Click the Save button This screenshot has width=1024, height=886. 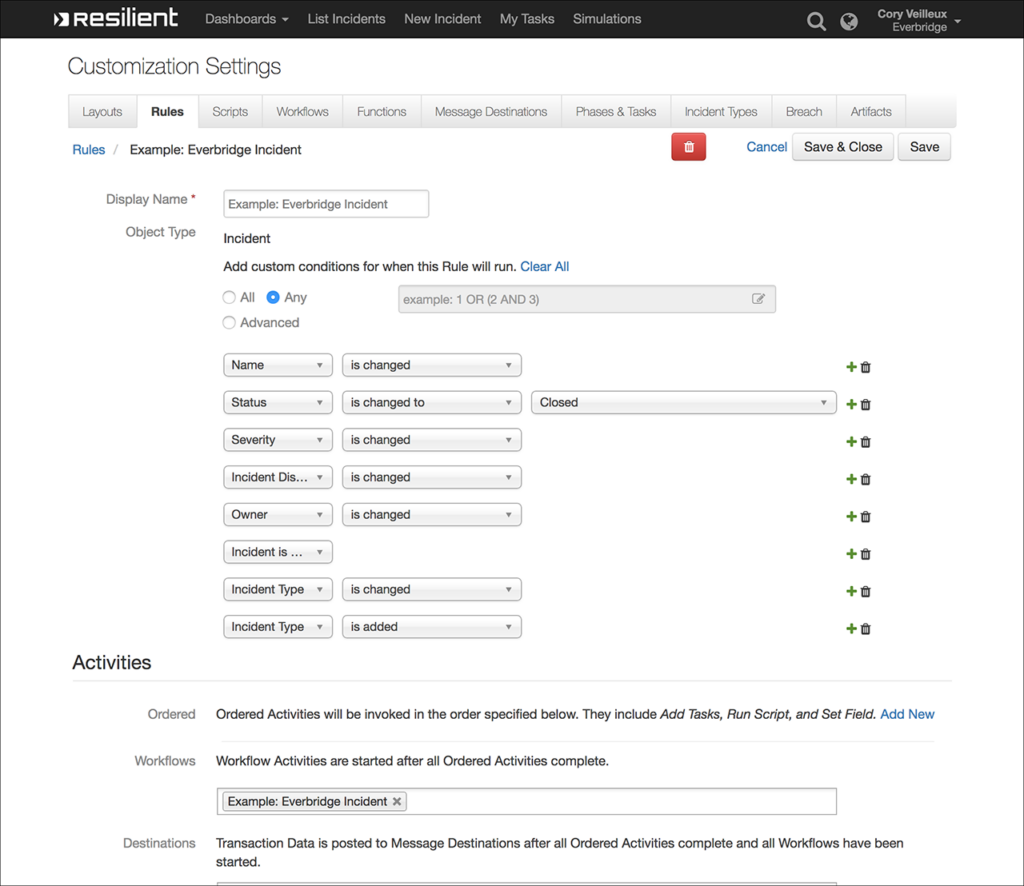924,147
